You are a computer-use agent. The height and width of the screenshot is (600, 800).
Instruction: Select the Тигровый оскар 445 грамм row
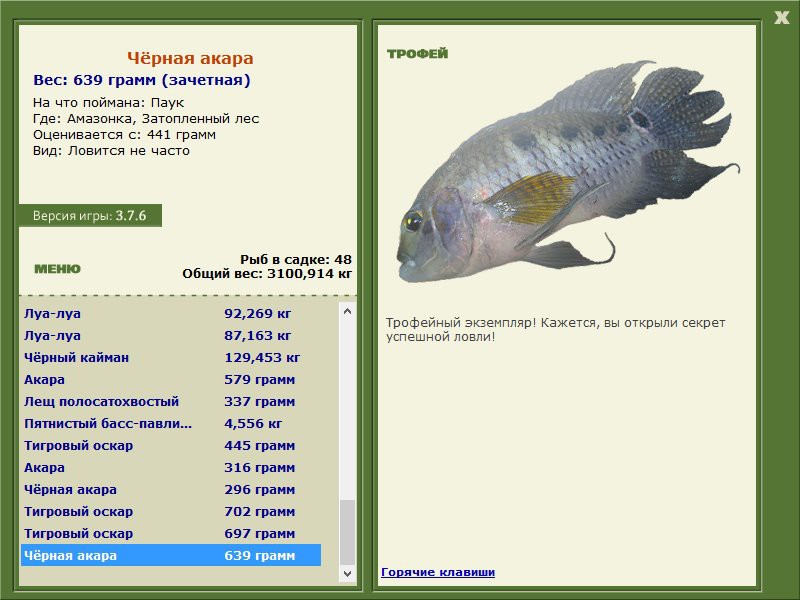pyautogui.click(x=171, y=445)
